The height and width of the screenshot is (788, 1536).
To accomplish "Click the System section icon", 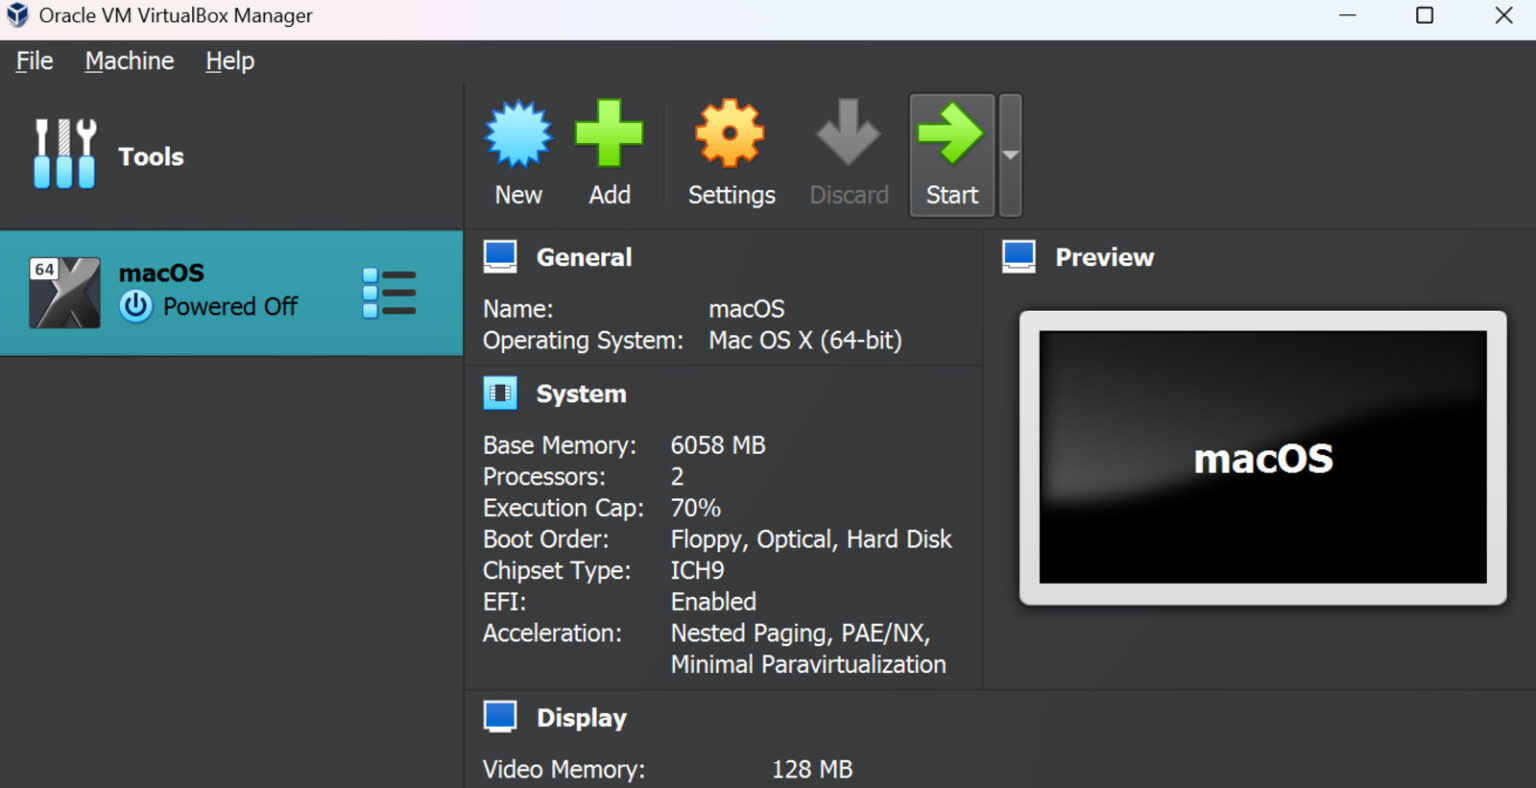I will tap(500, 392).
